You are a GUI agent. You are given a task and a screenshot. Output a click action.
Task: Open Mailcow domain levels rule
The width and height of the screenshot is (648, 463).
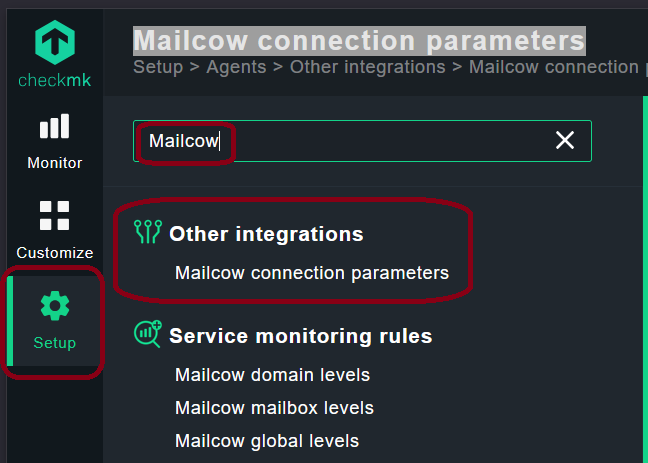[272, 375]
